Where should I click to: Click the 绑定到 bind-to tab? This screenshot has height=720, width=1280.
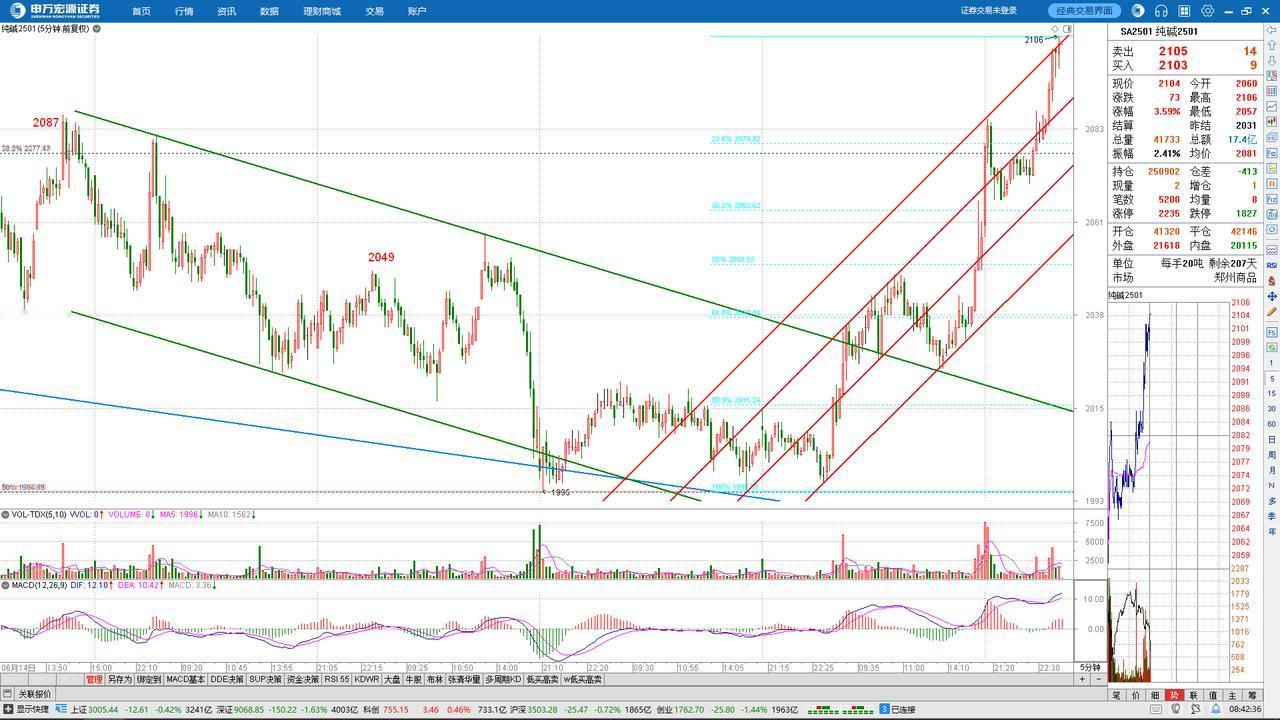(149, 680)
